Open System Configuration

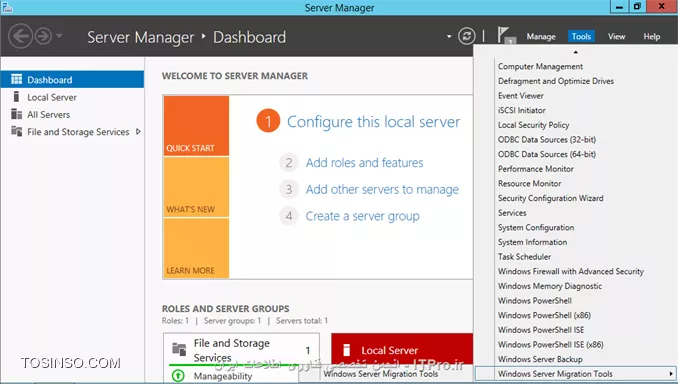(536, 228)
